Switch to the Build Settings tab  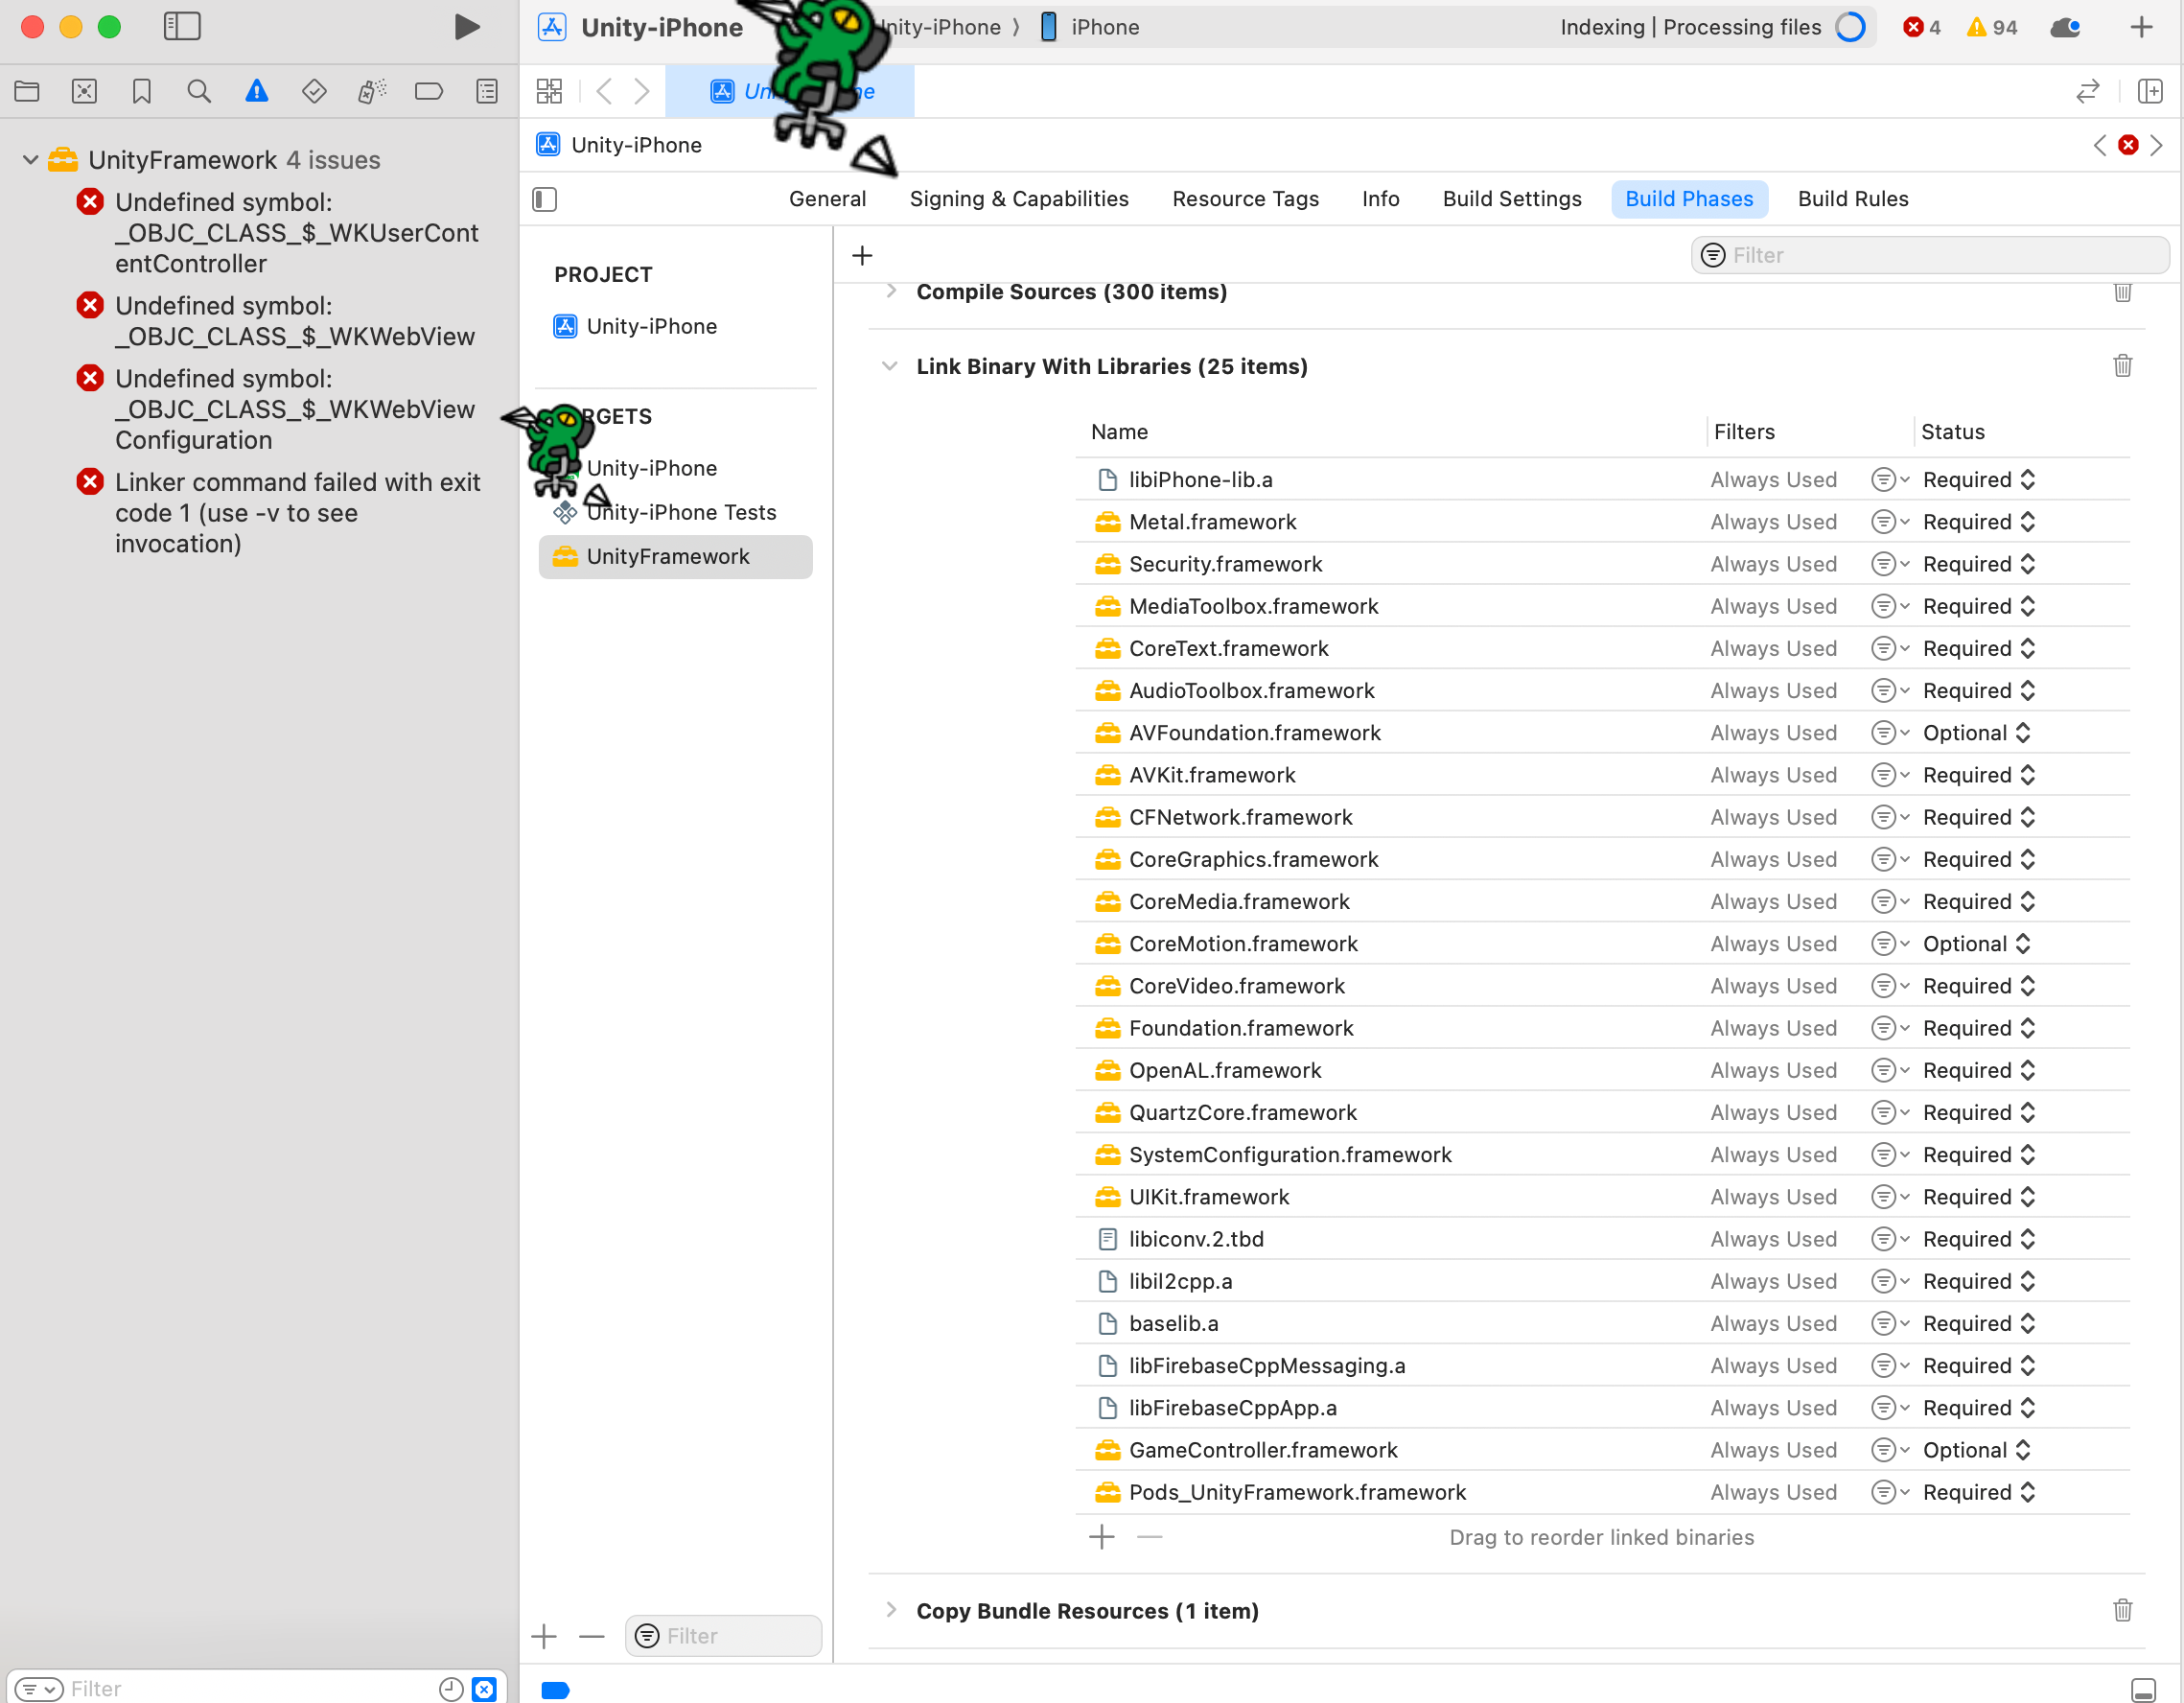tap(1511, 199)
